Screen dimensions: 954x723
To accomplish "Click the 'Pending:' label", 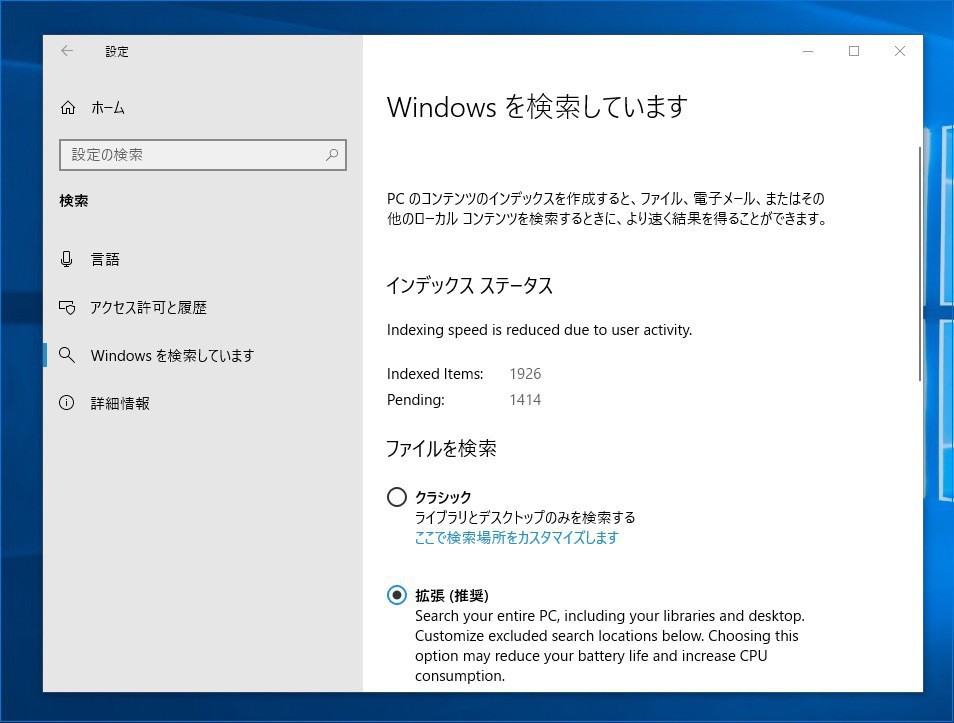I will coord(416,400).
